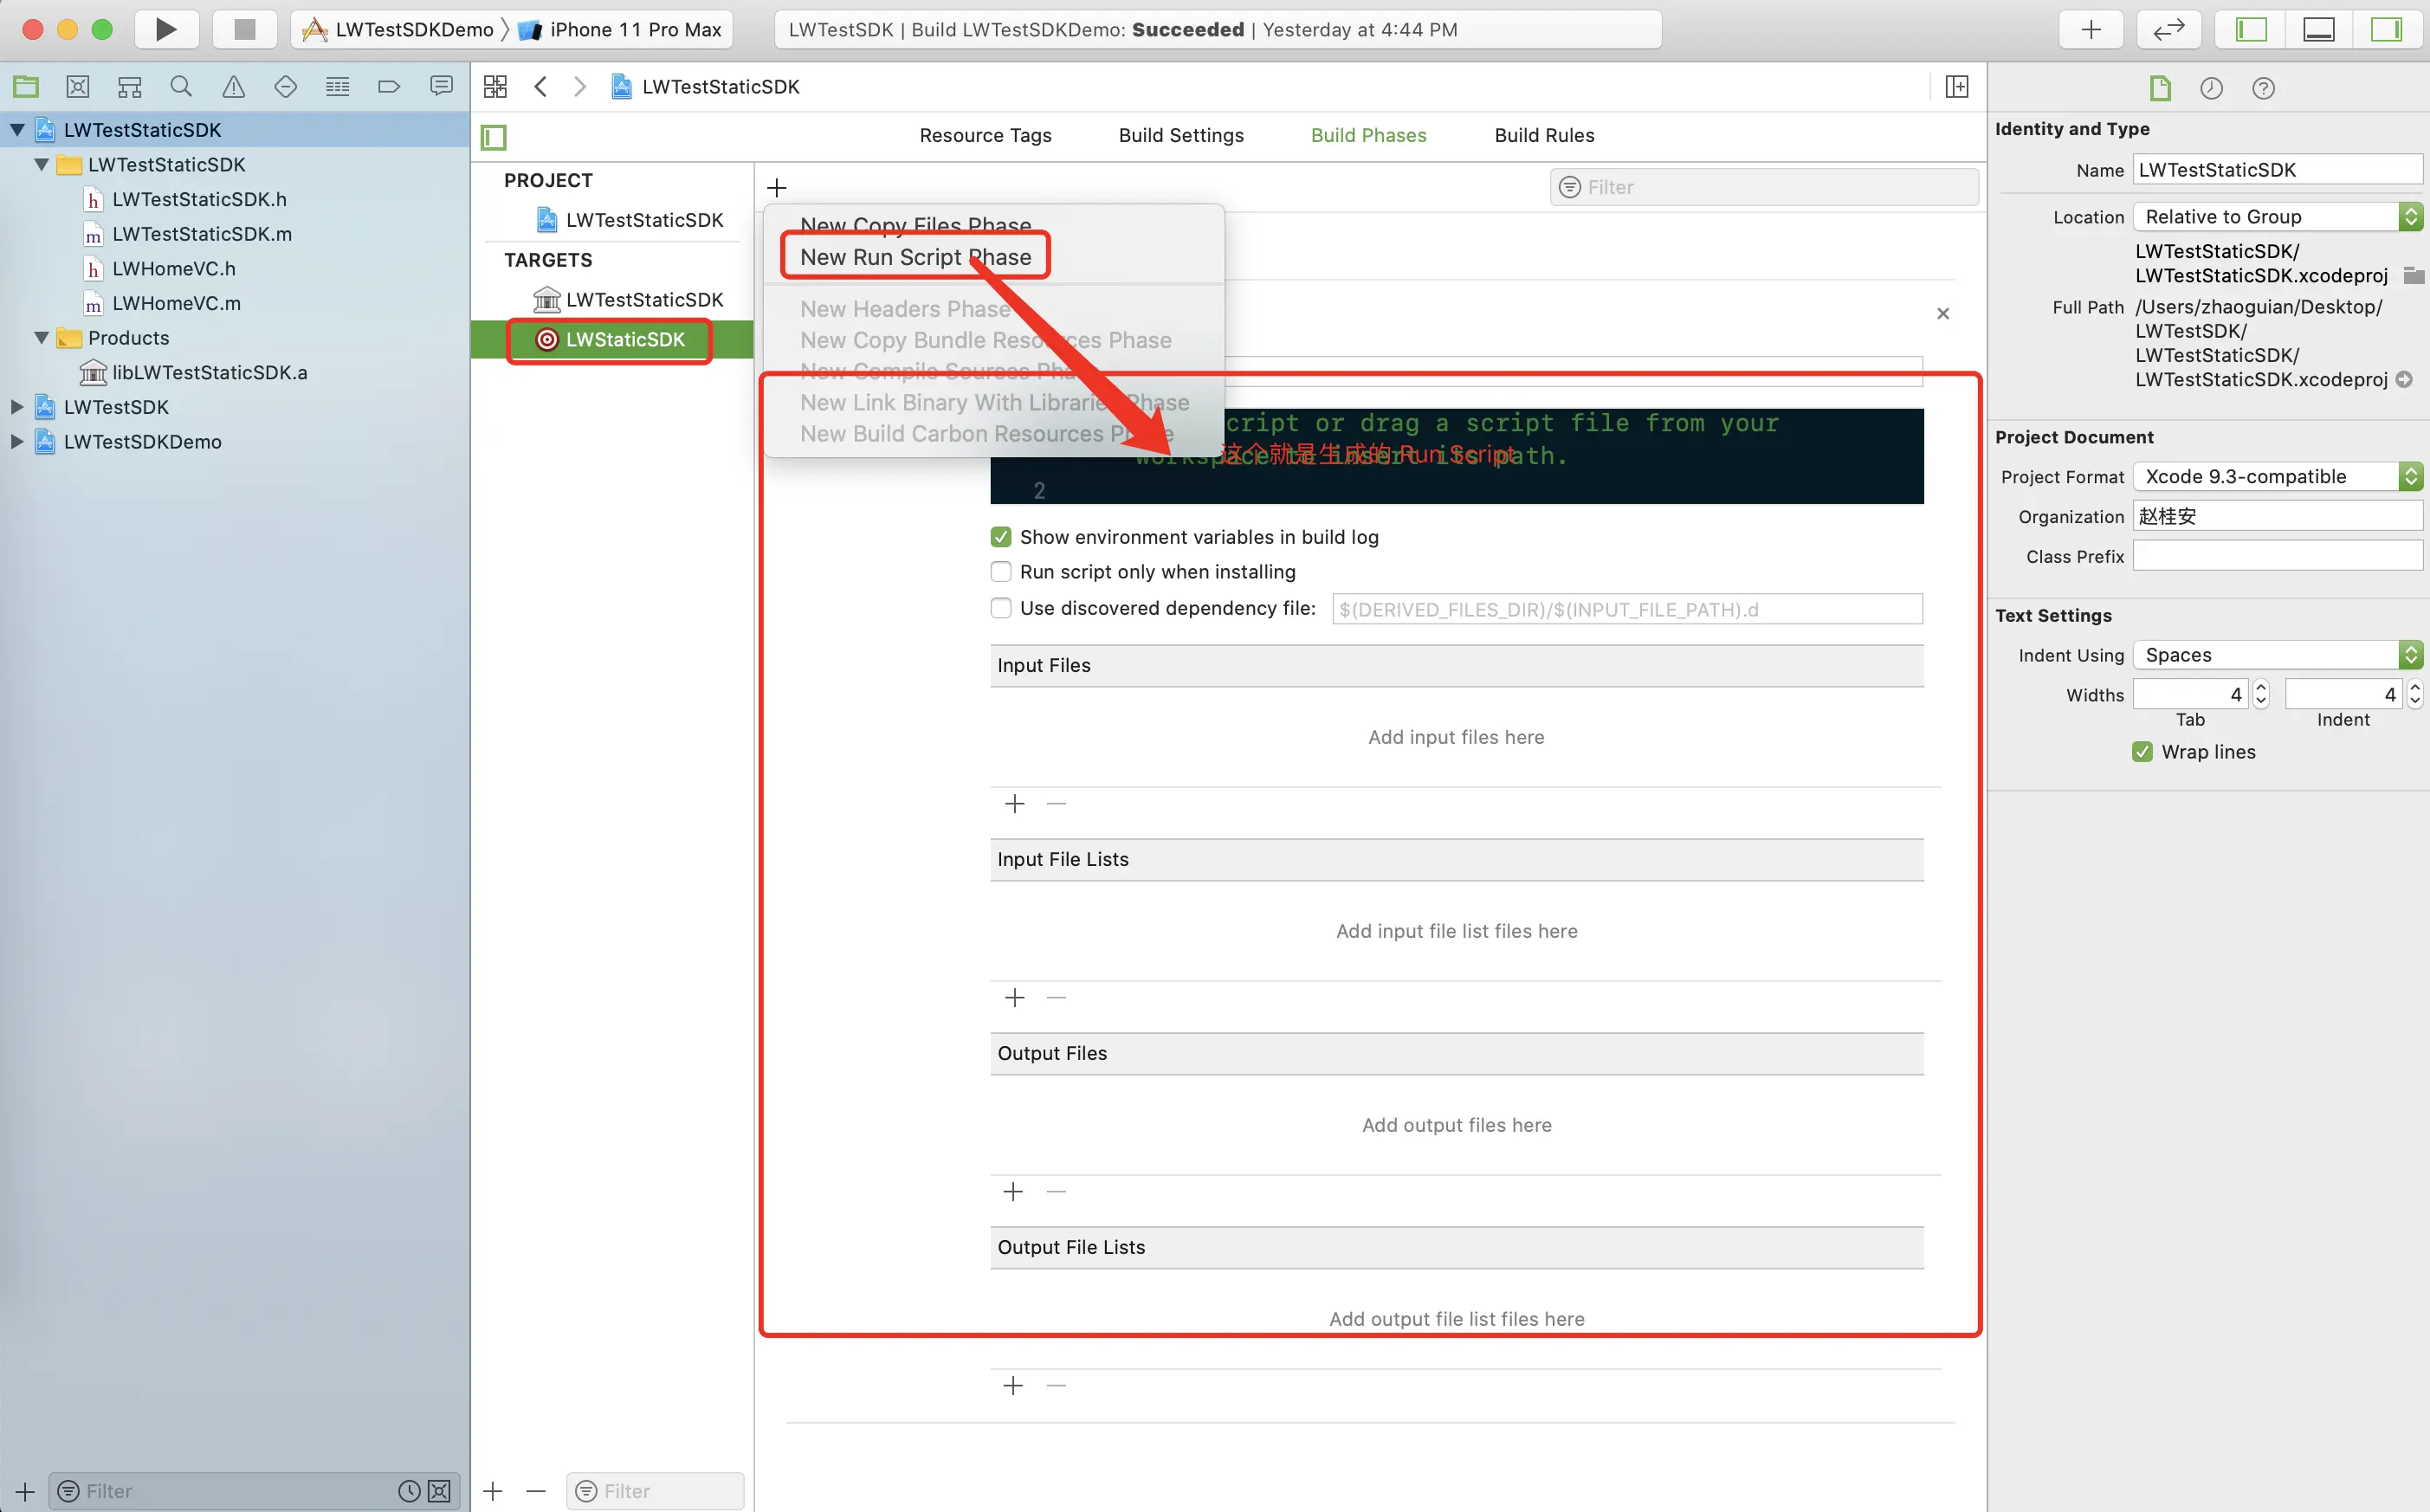Image resolution: width=2430 pixels, height=1512 pixels.
Task: Uncheck the Wrap lines checkbox
Action: pyautogui.click(x=2142, y=752)
